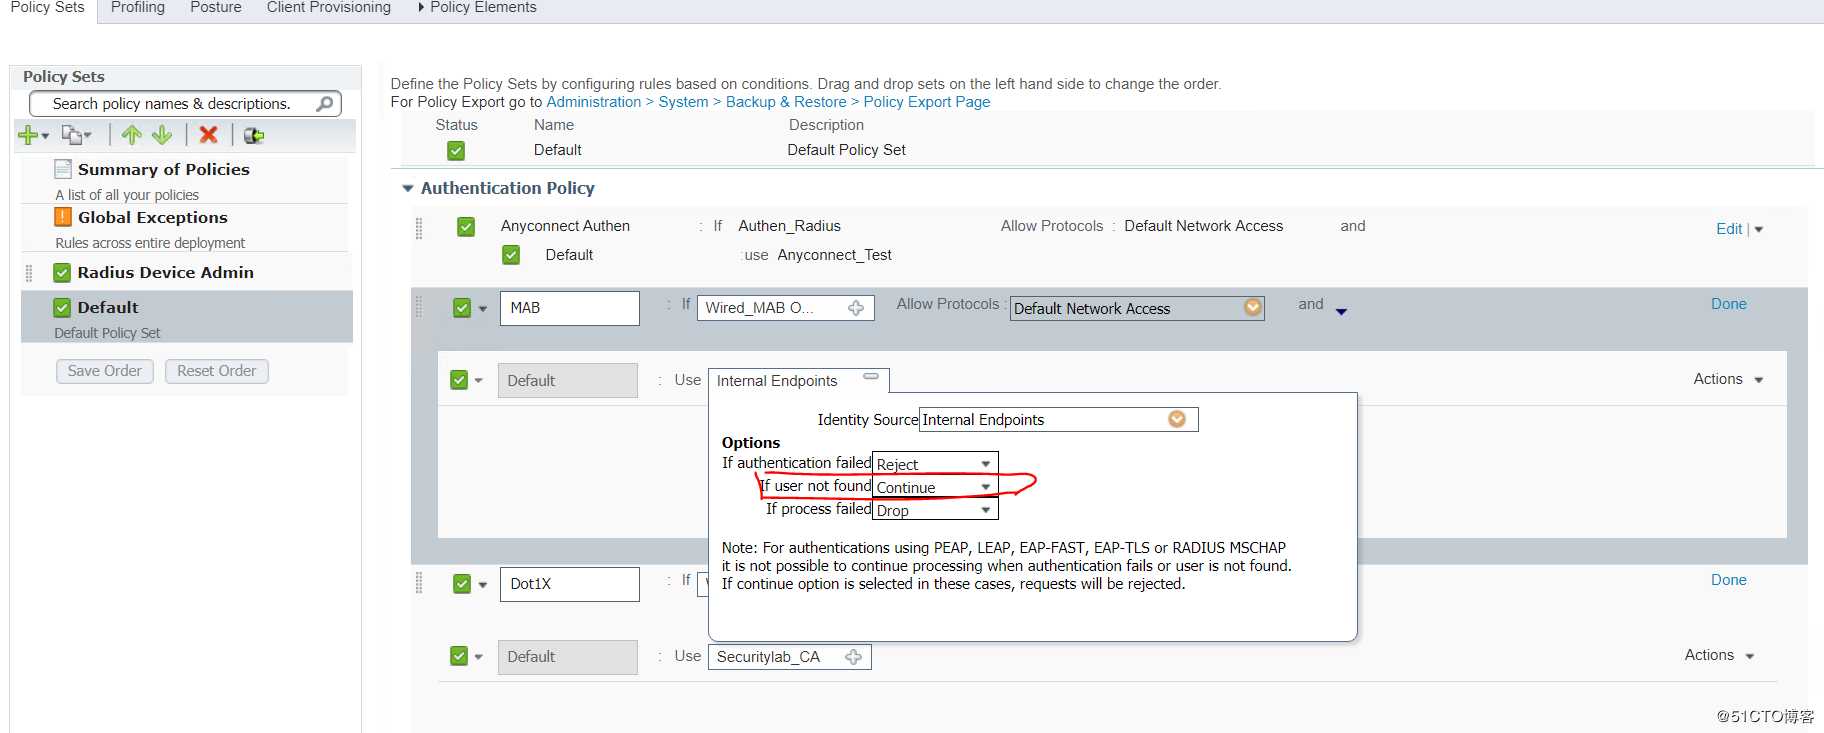Toggle status checkbox of Default policy set header

(456, 151)
